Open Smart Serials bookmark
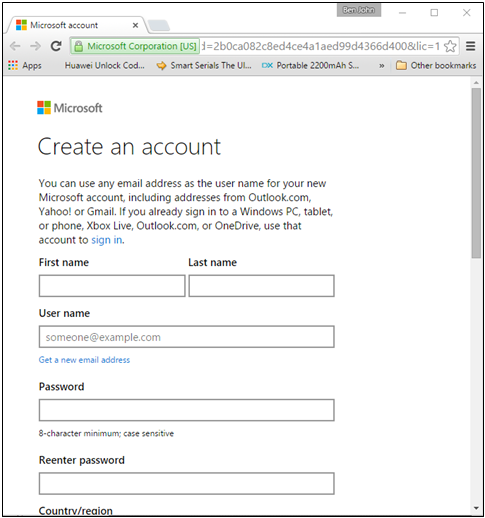Viewport: 485px width, 518px height. pos(204,65)
